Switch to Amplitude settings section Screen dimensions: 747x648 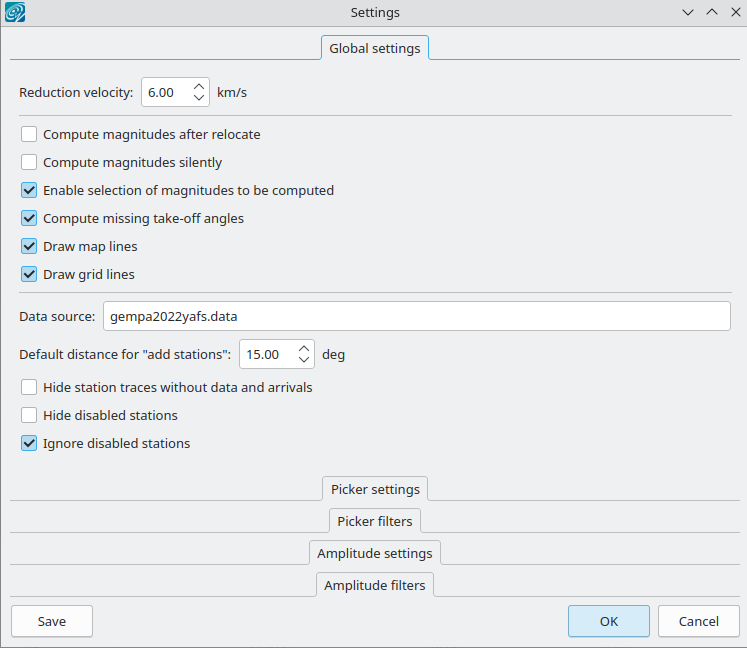click(x=374, y=553)
